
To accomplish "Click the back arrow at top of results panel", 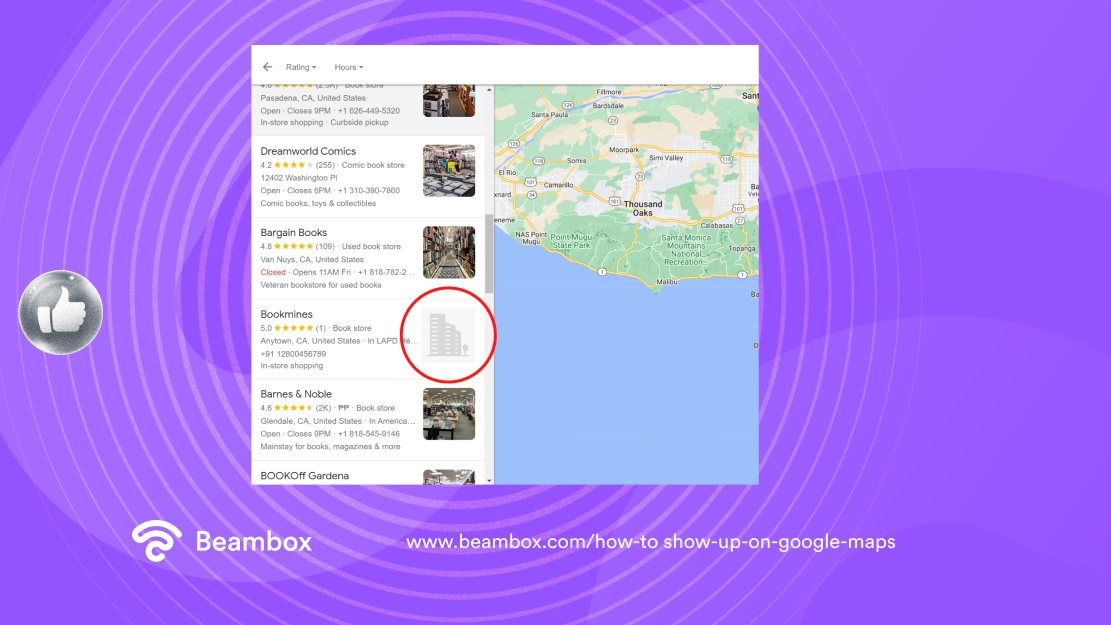I will coord(267,66).
